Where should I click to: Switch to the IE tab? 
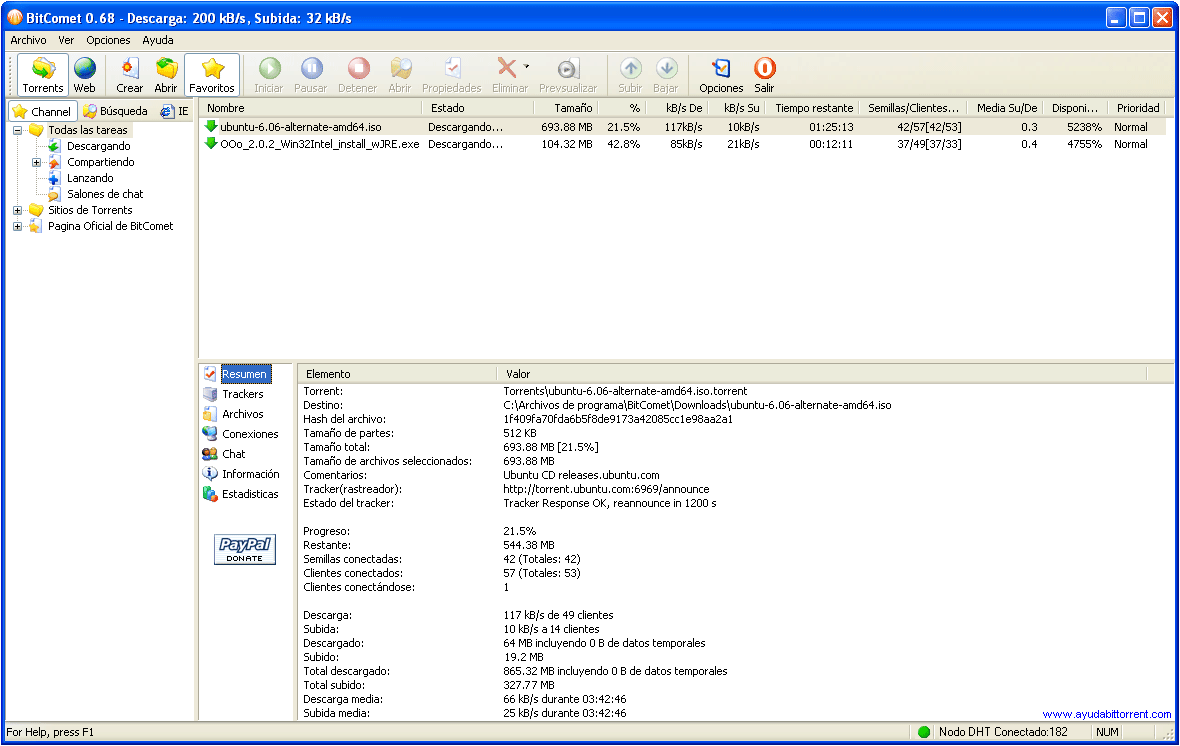coord(175,111)
